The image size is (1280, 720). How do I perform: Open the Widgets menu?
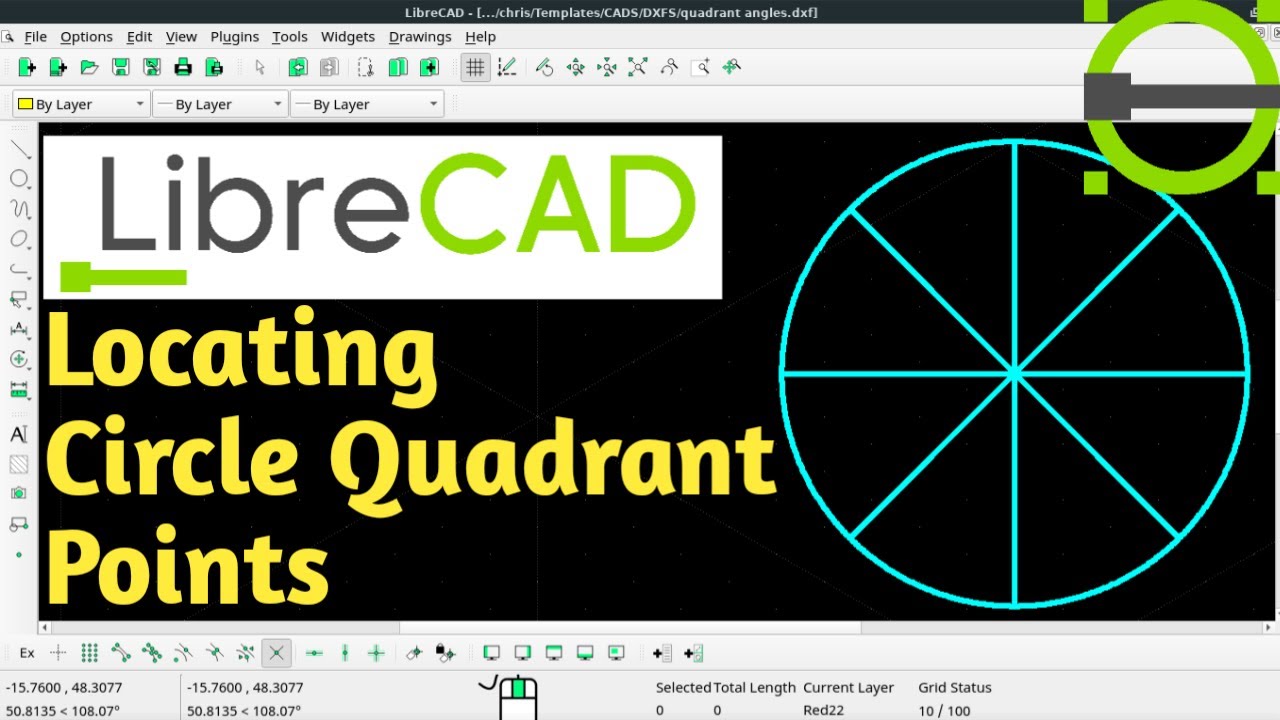[x=348, y=37]
